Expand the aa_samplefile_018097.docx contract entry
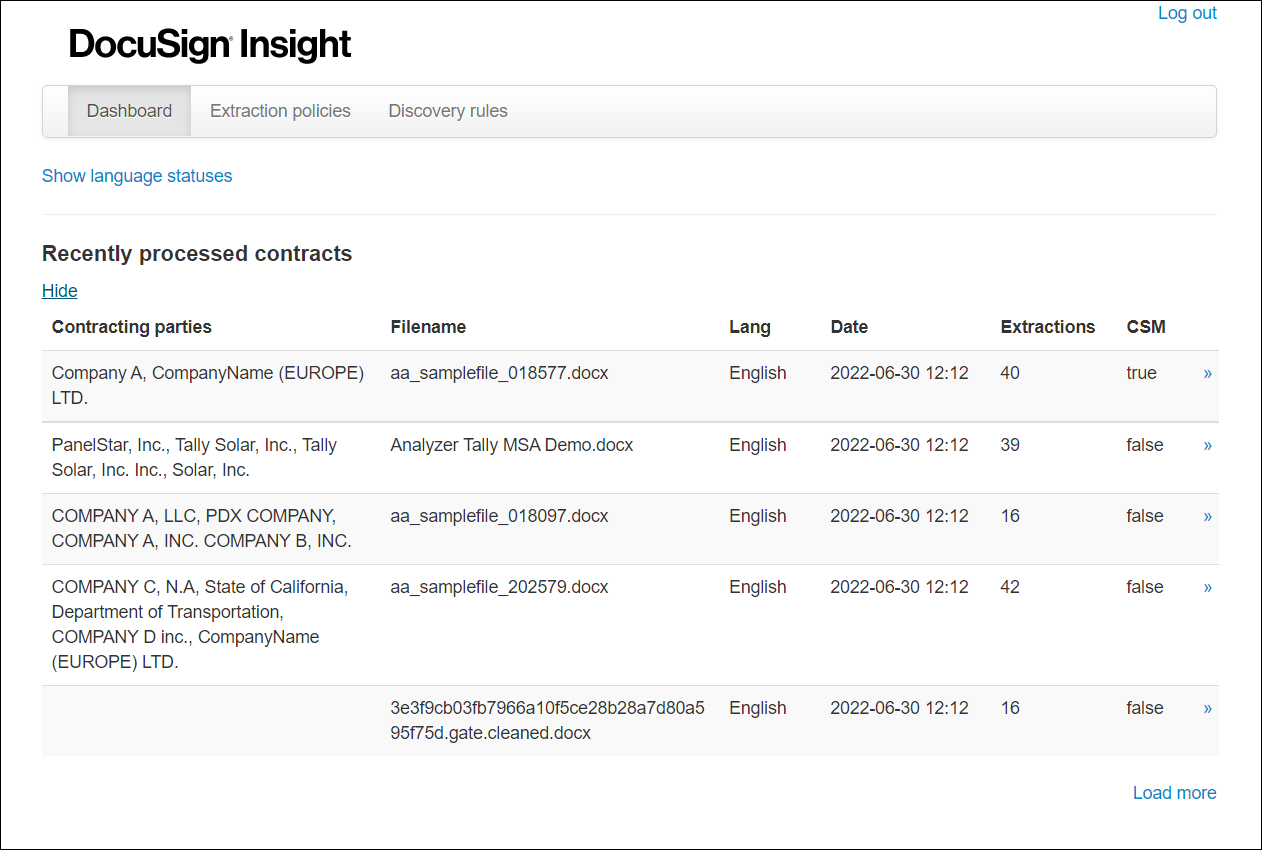Screen dimensions: 1262x850 point(1207,516)
